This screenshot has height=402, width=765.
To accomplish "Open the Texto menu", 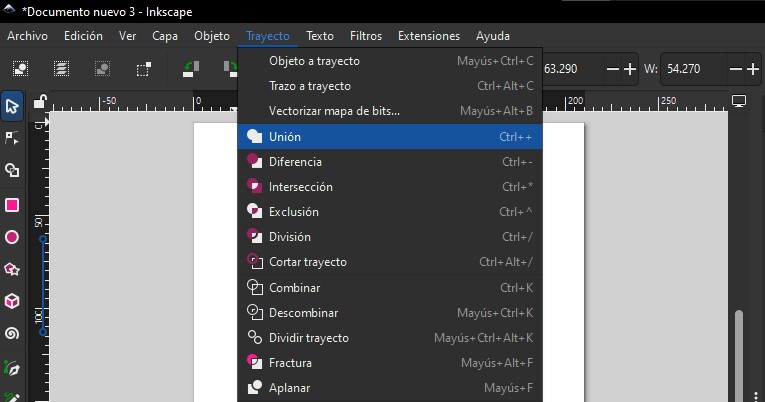I will click(320, 36).
